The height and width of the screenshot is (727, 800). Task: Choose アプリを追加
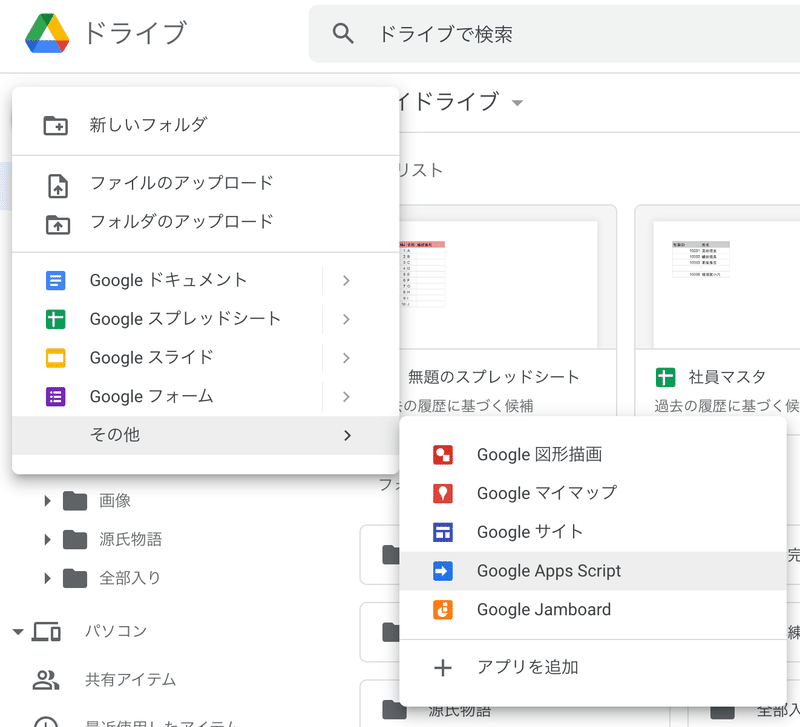[593, 667]
